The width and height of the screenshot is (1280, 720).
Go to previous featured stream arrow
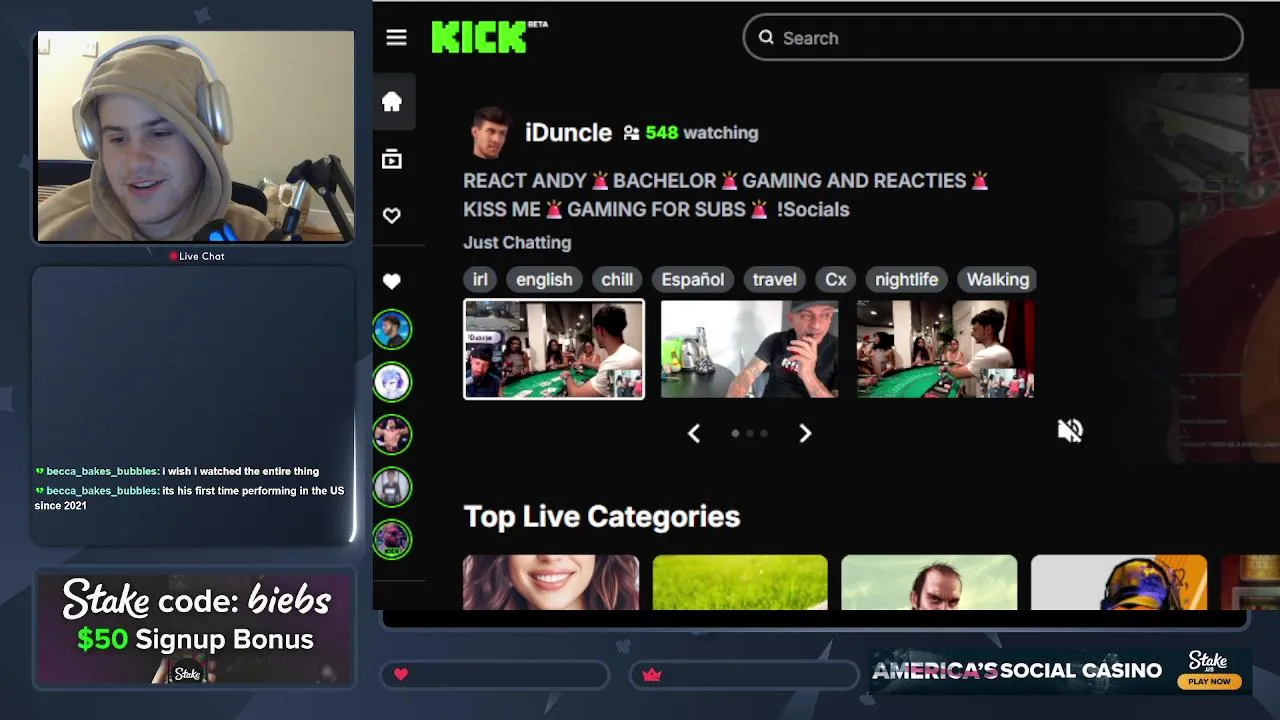(694, 433)
